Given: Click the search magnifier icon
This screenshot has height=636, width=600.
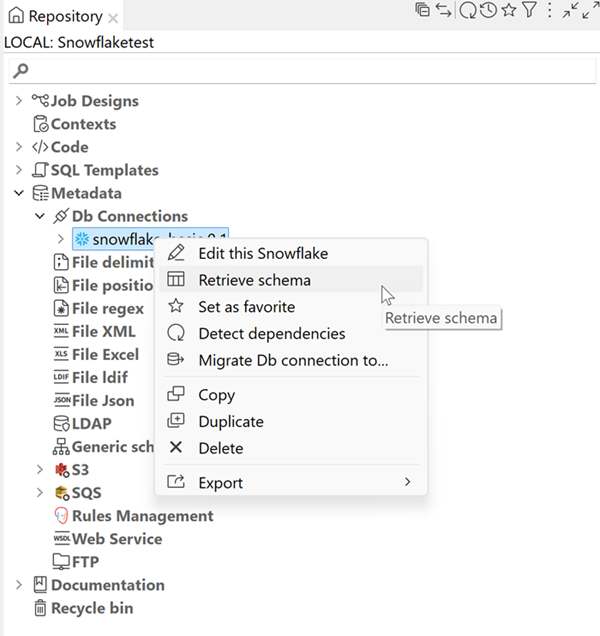Looking at the screenshot, I should pyautogui.click(x=20, y=71).
